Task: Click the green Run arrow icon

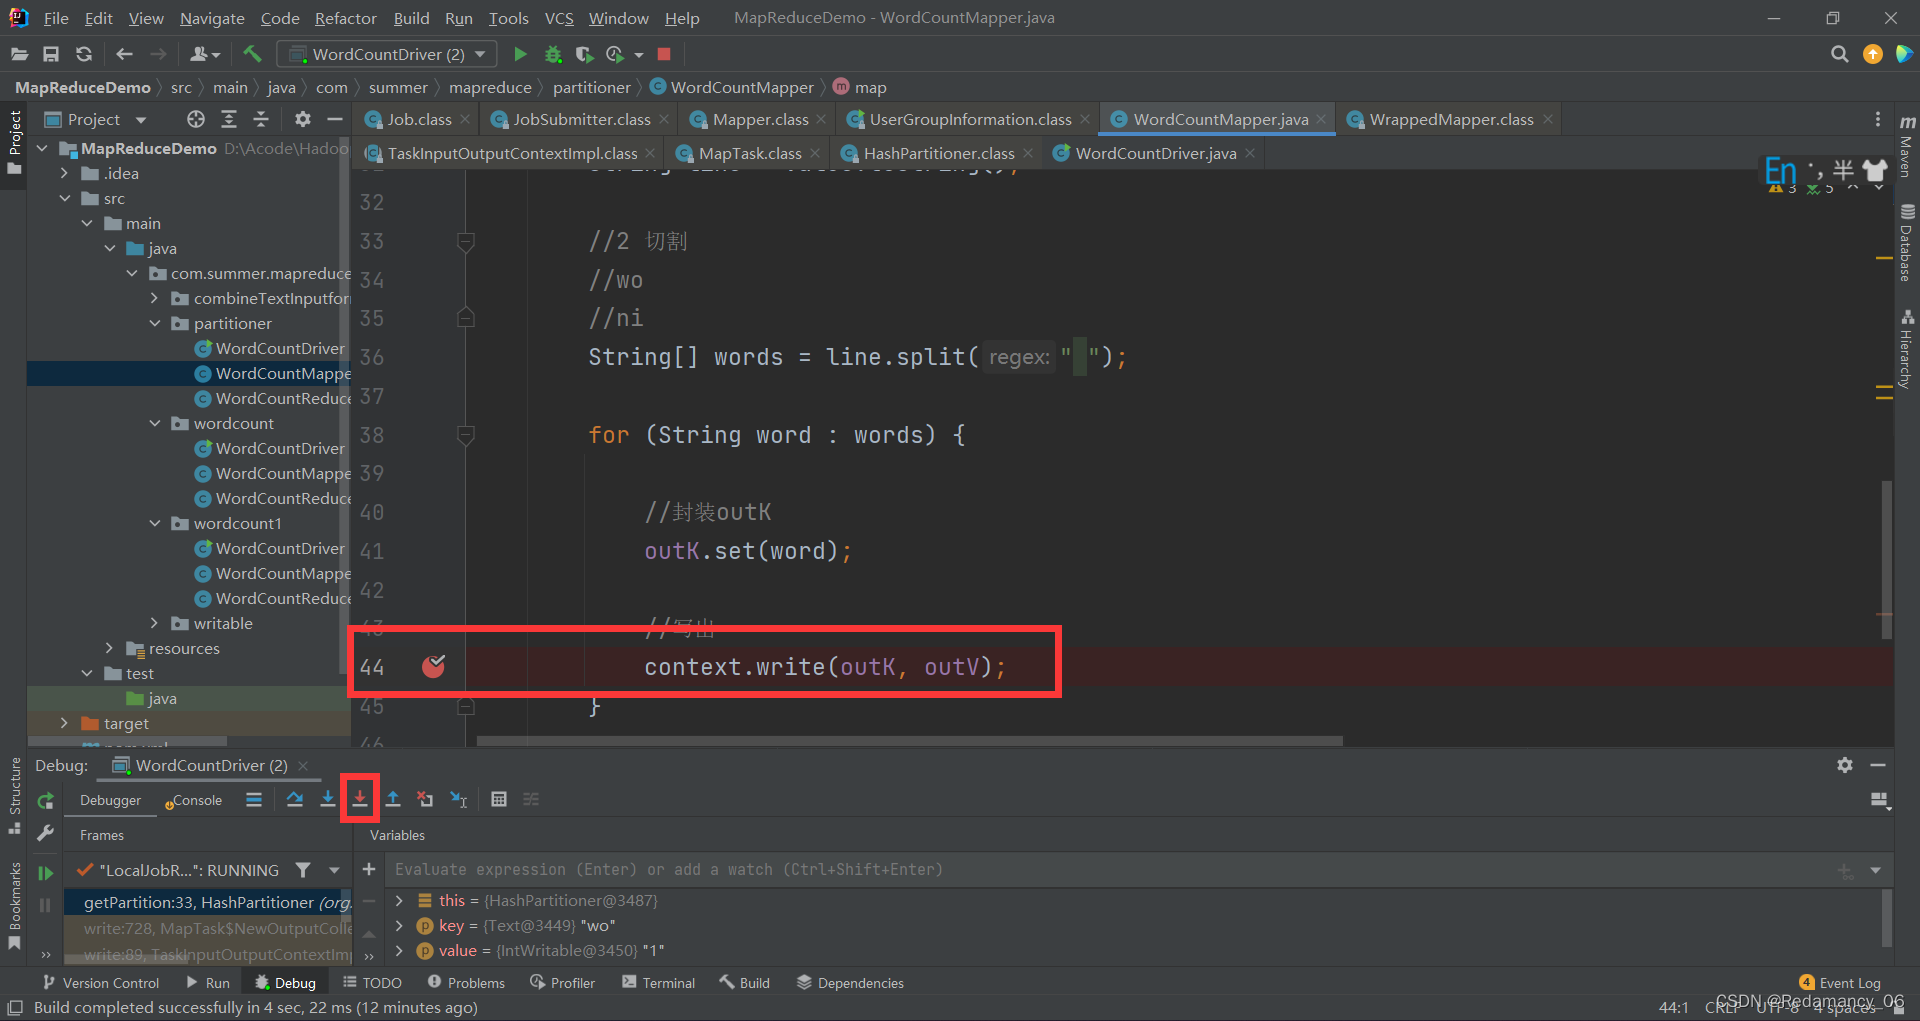Action: click(520, 54)
